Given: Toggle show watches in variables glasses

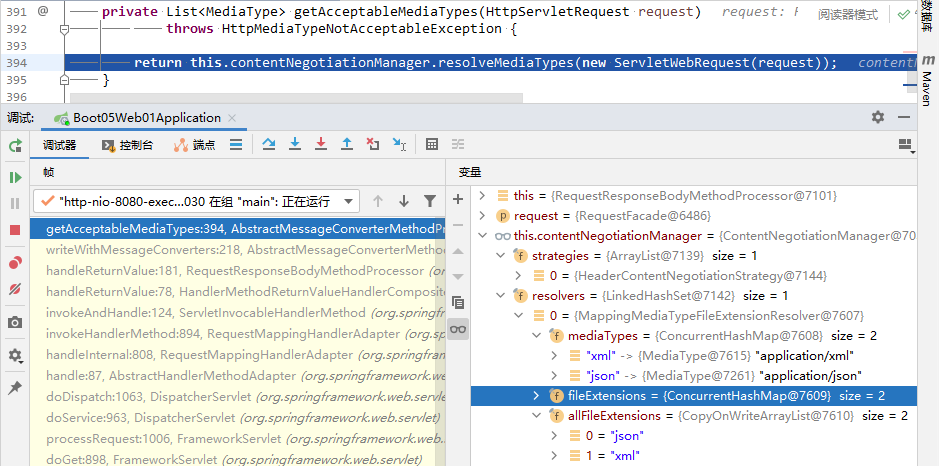Looking at the screenshot, I should [x=458, y=329].
